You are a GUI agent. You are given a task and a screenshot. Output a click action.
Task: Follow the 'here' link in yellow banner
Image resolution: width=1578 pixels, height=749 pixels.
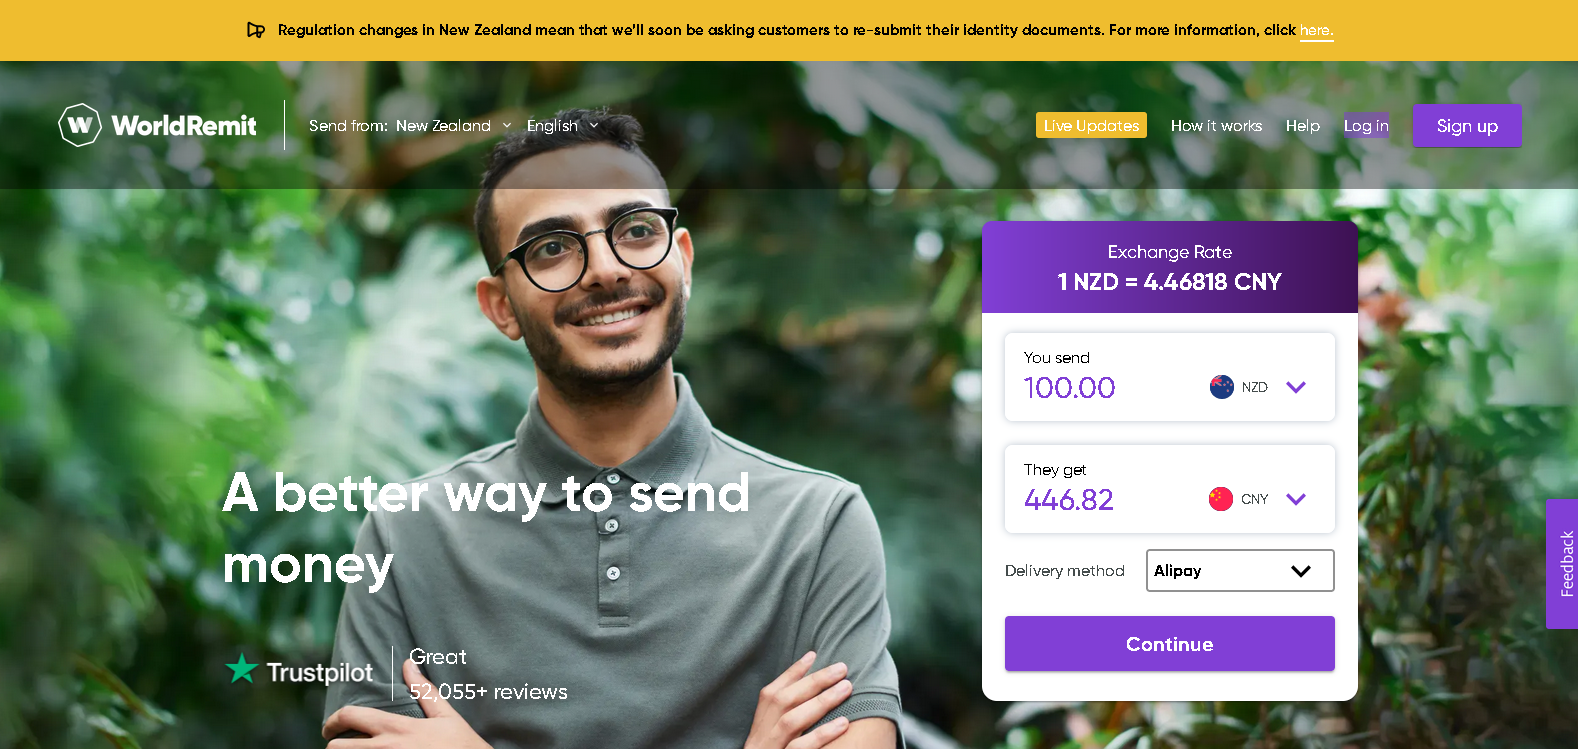[1316, 31]
